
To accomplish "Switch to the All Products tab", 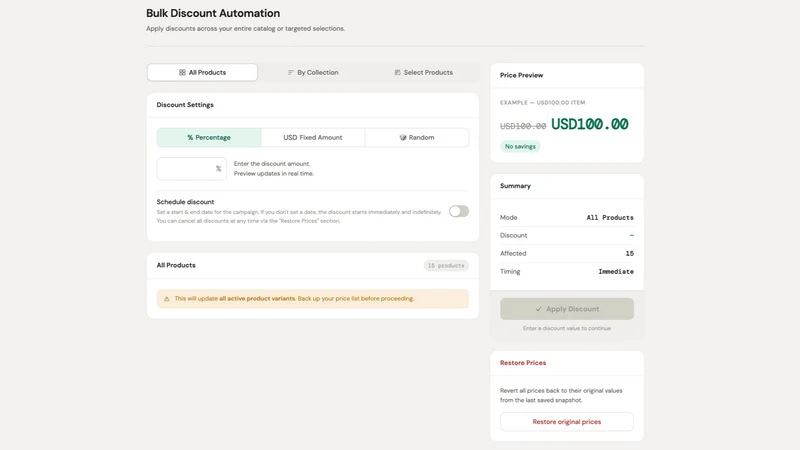I will (x=202, y=72).
